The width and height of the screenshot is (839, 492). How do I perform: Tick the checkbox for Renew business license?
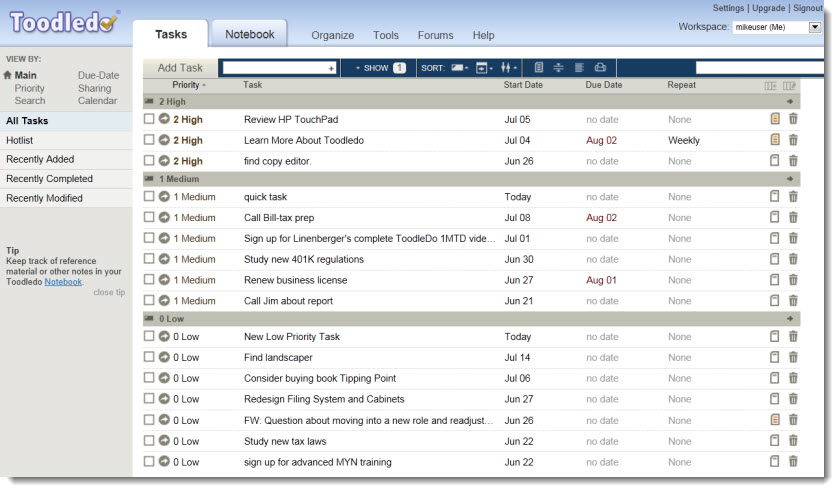(149, 280)
